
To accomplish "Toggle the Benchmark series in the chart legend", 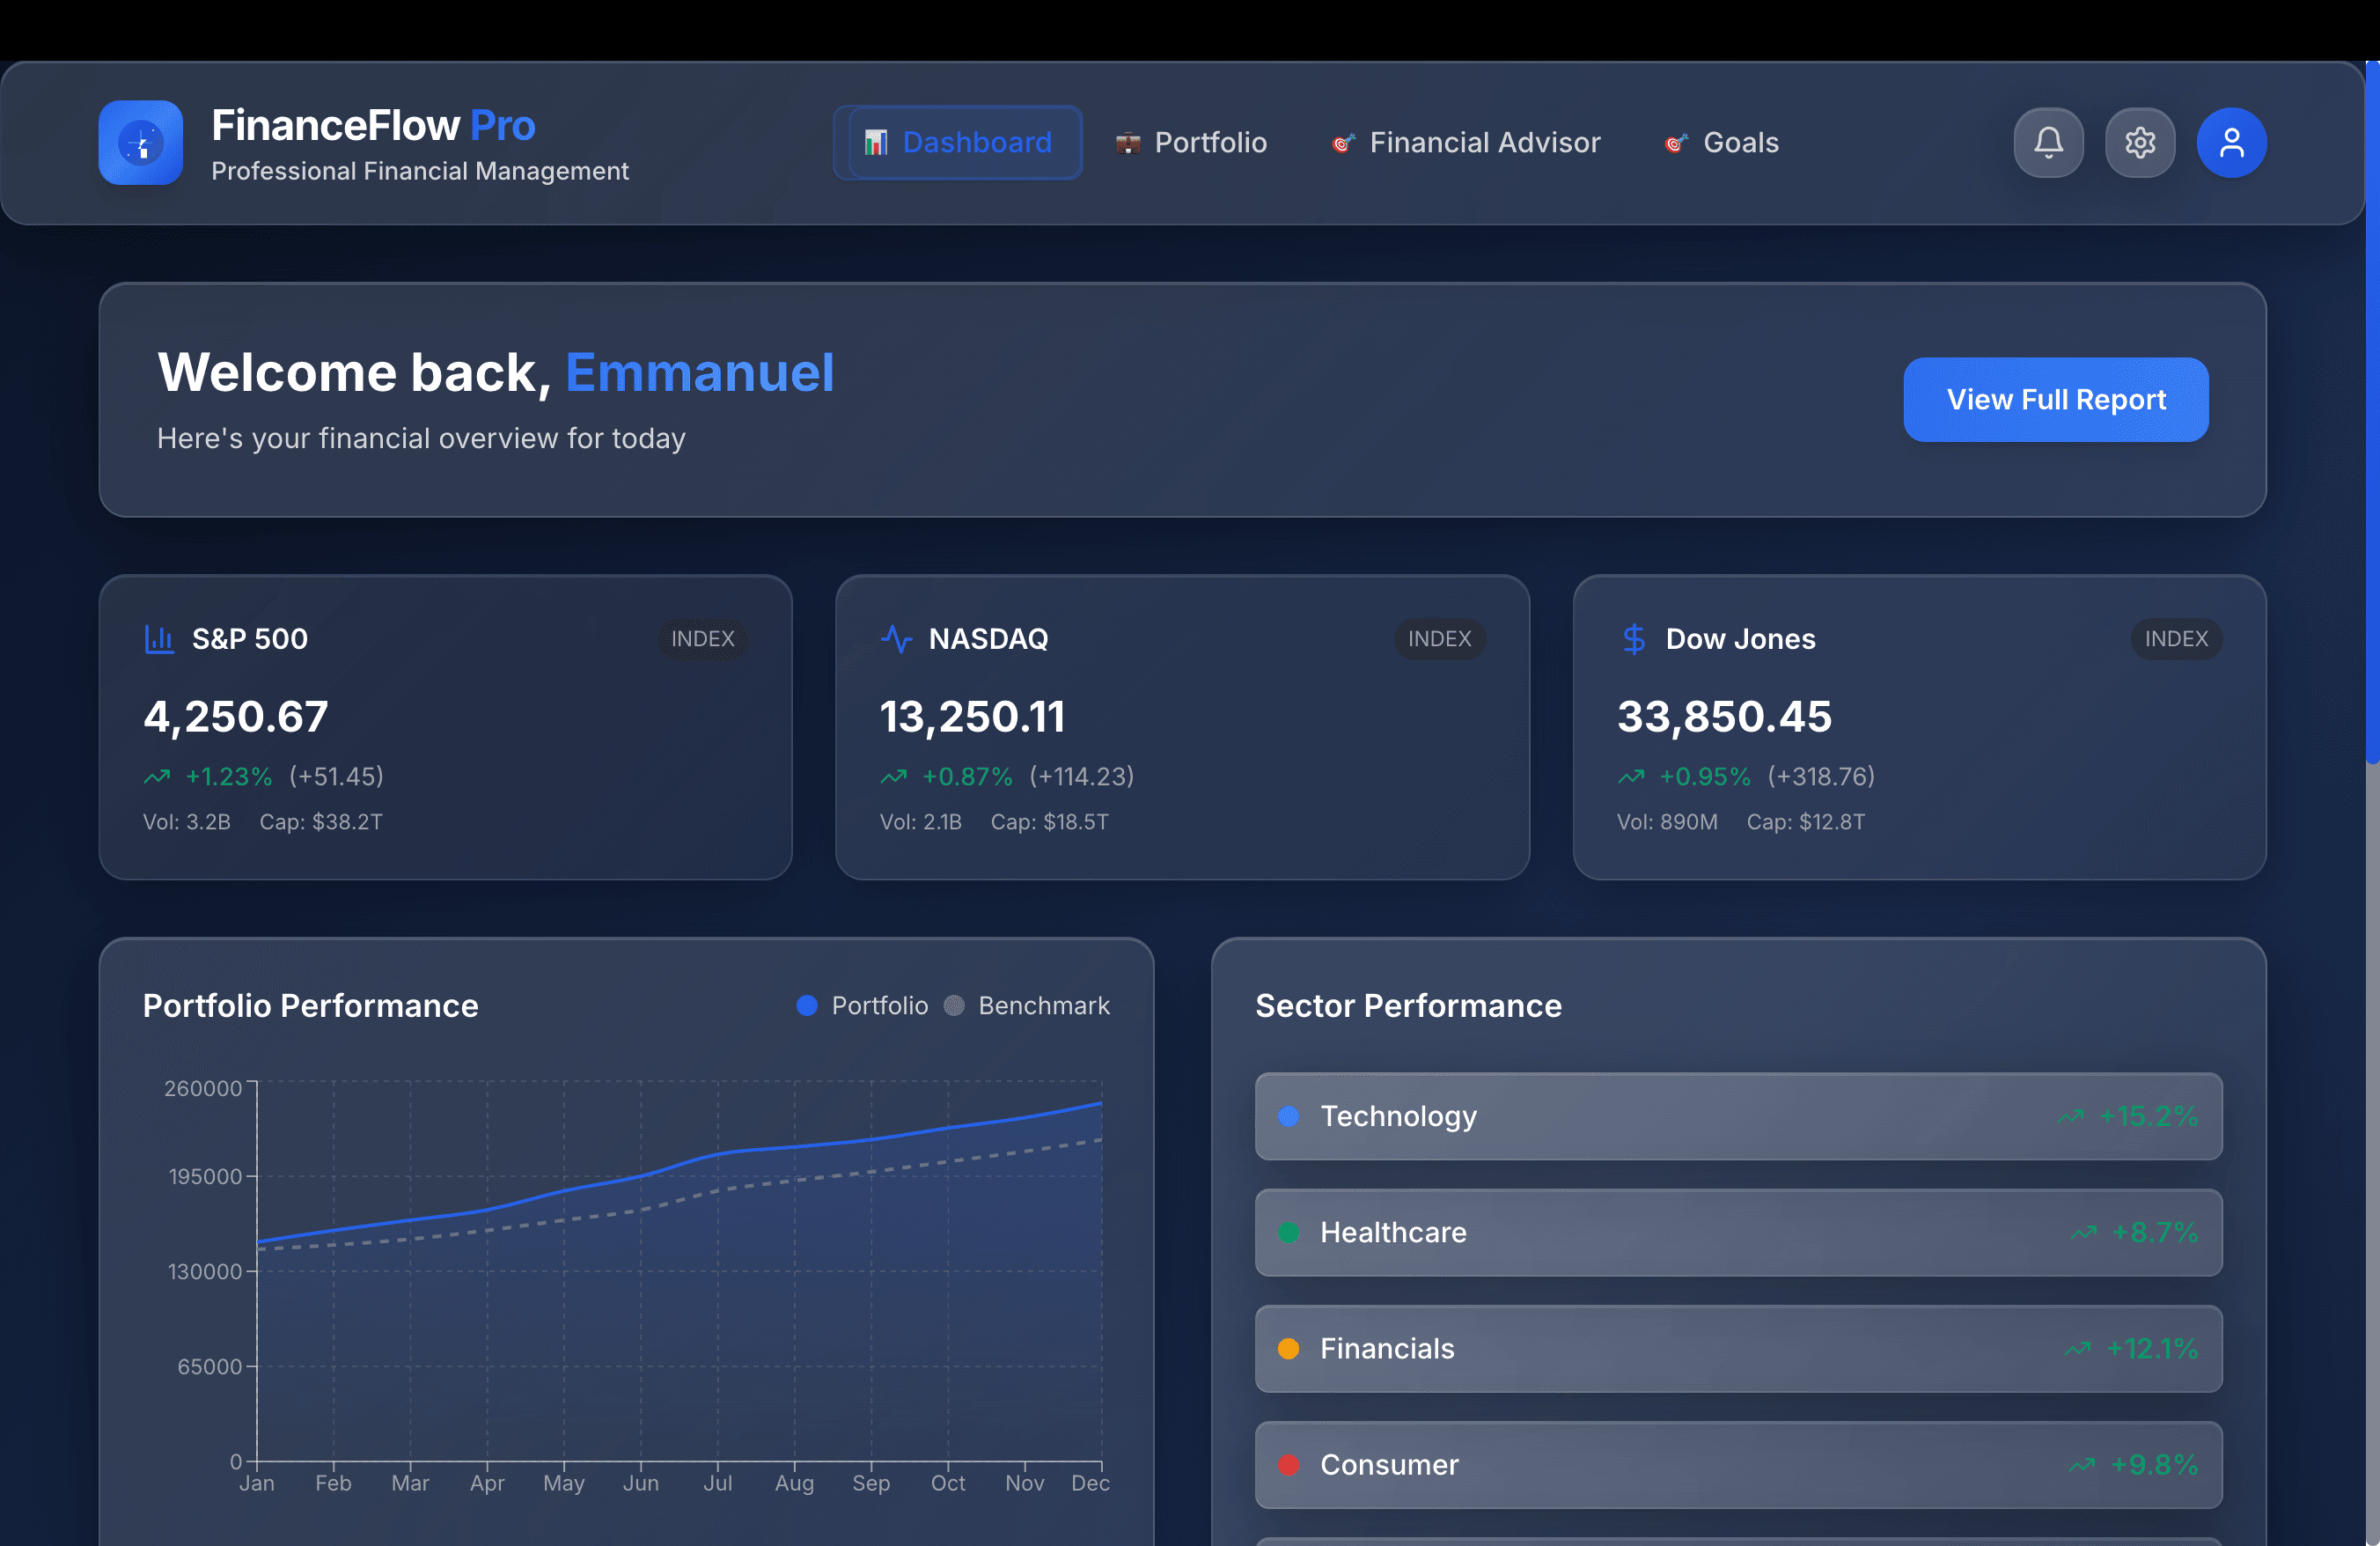I will pyautogui.click(x=1028, y=1006).
